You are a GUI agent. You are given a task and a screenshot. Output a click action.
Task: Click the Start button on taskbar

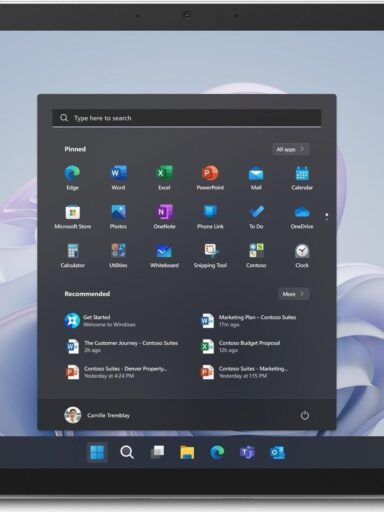[97, 452]
